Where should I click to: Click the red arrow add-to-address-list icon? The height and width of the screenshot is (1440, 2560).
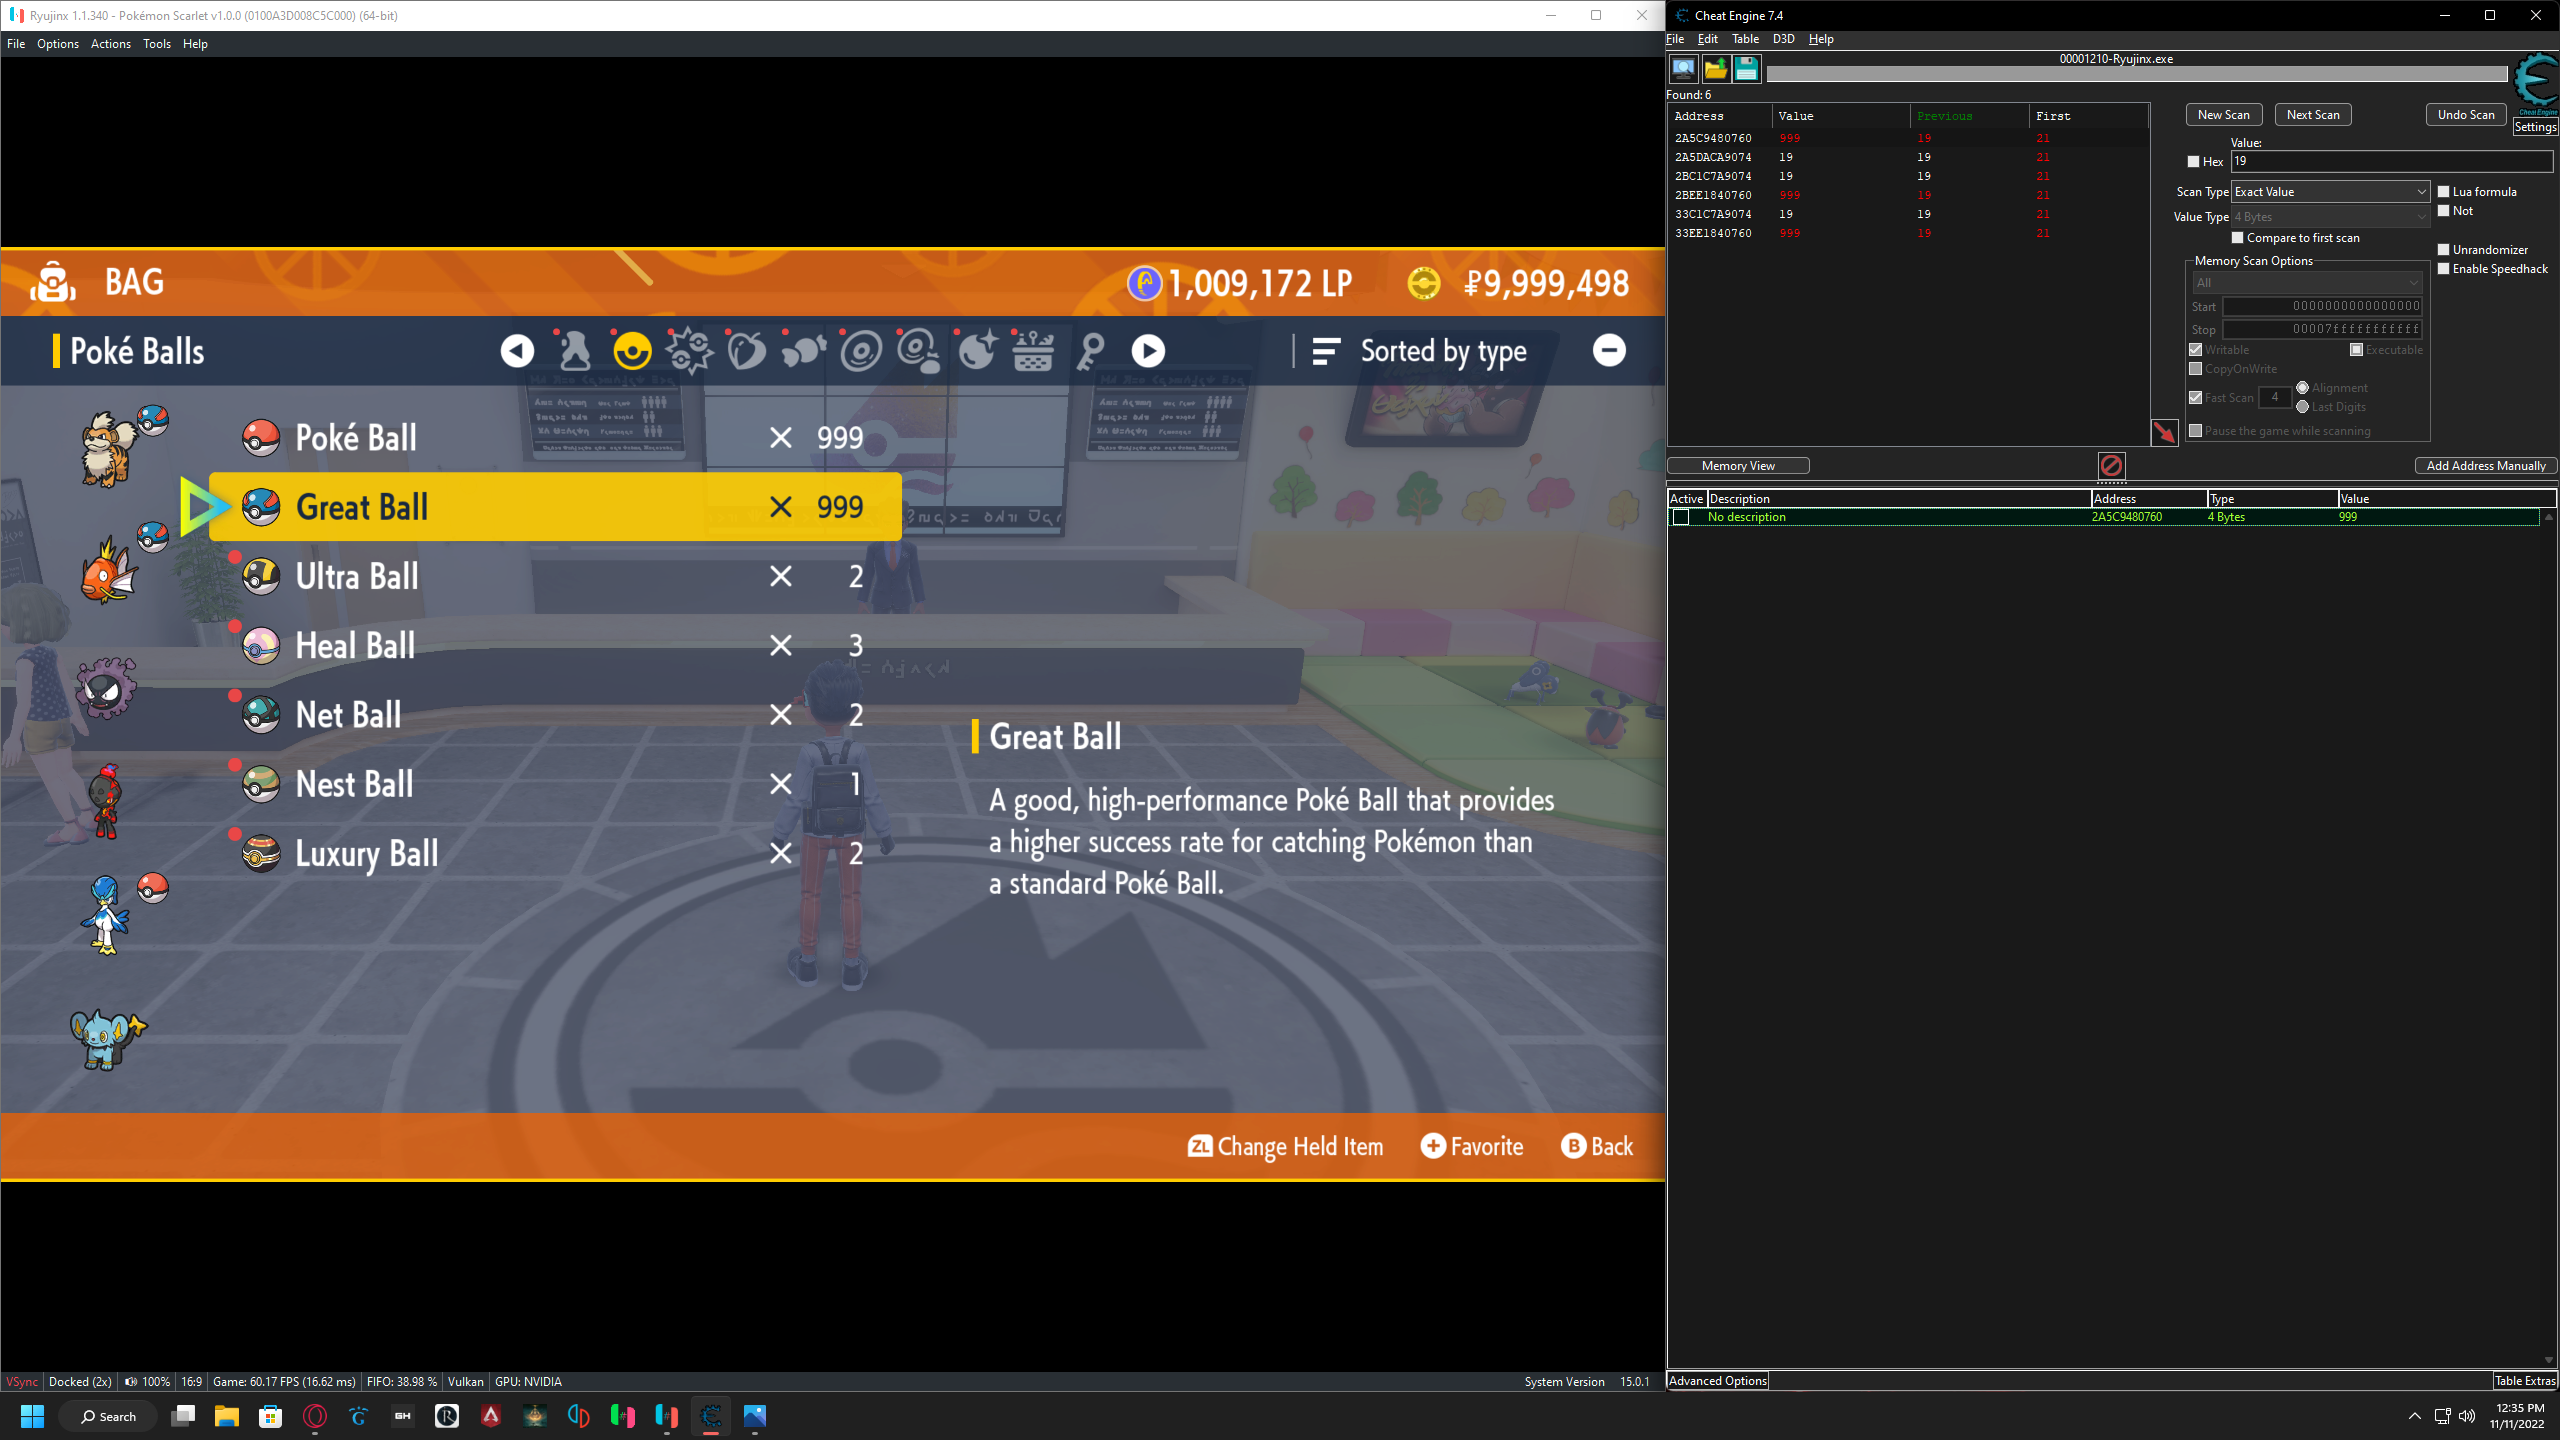(2165, 432)
